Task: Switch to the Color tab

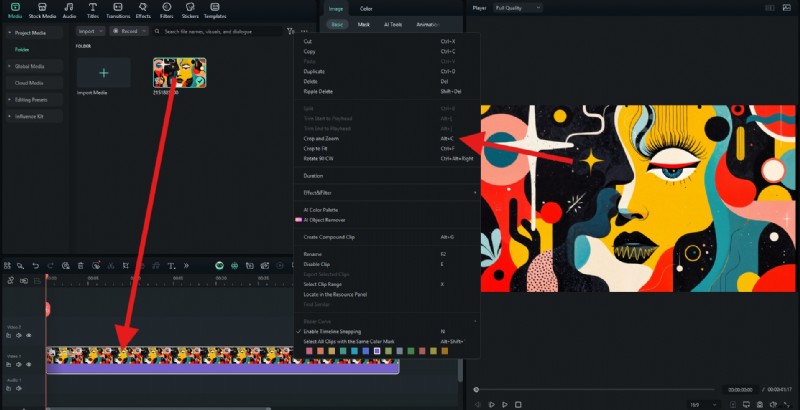Action: [x=366, y=9]
